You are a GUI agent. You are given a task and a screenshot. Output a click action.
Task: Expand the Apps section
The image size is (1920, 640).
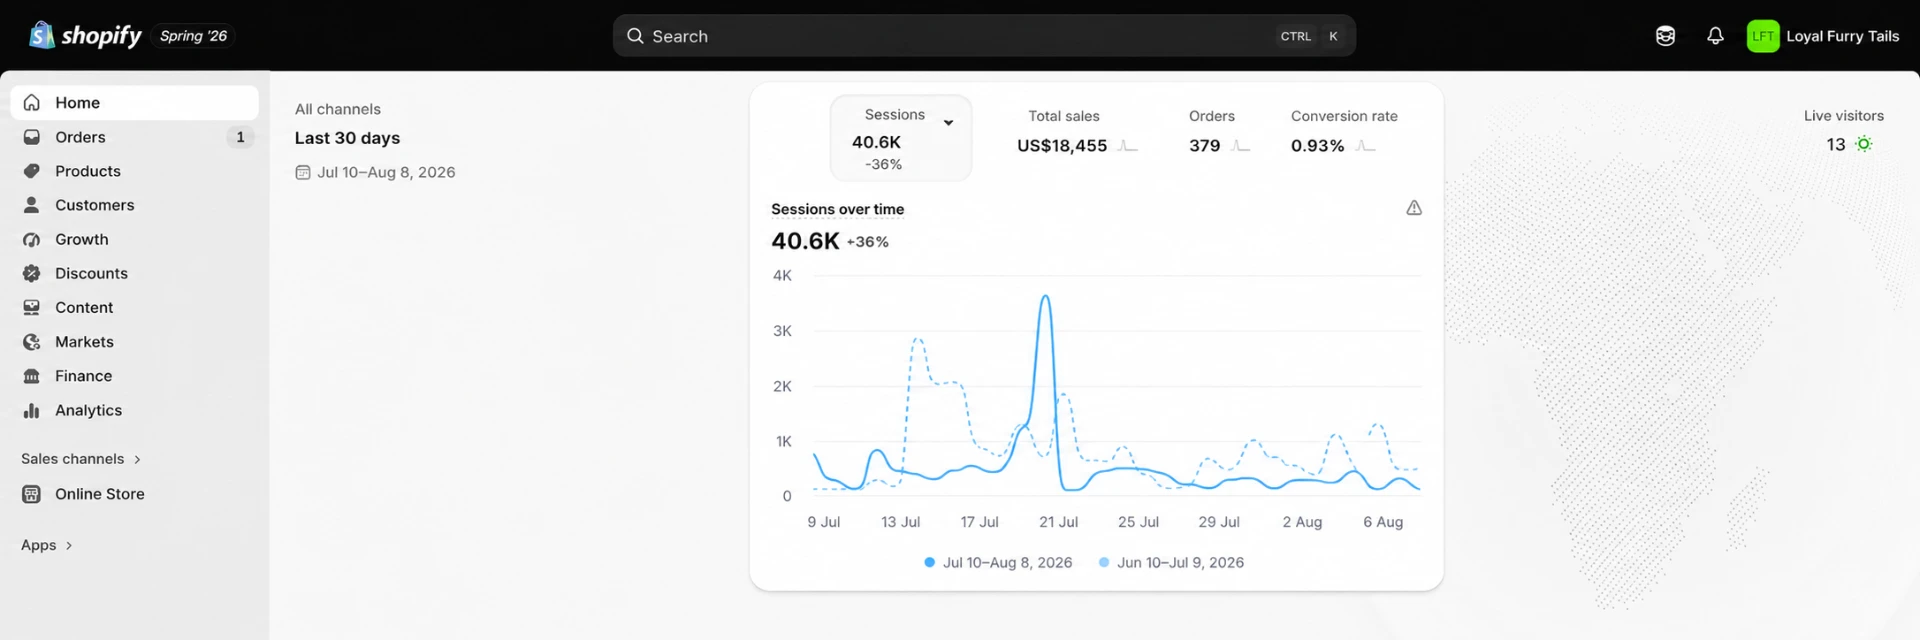click(46, 545)
